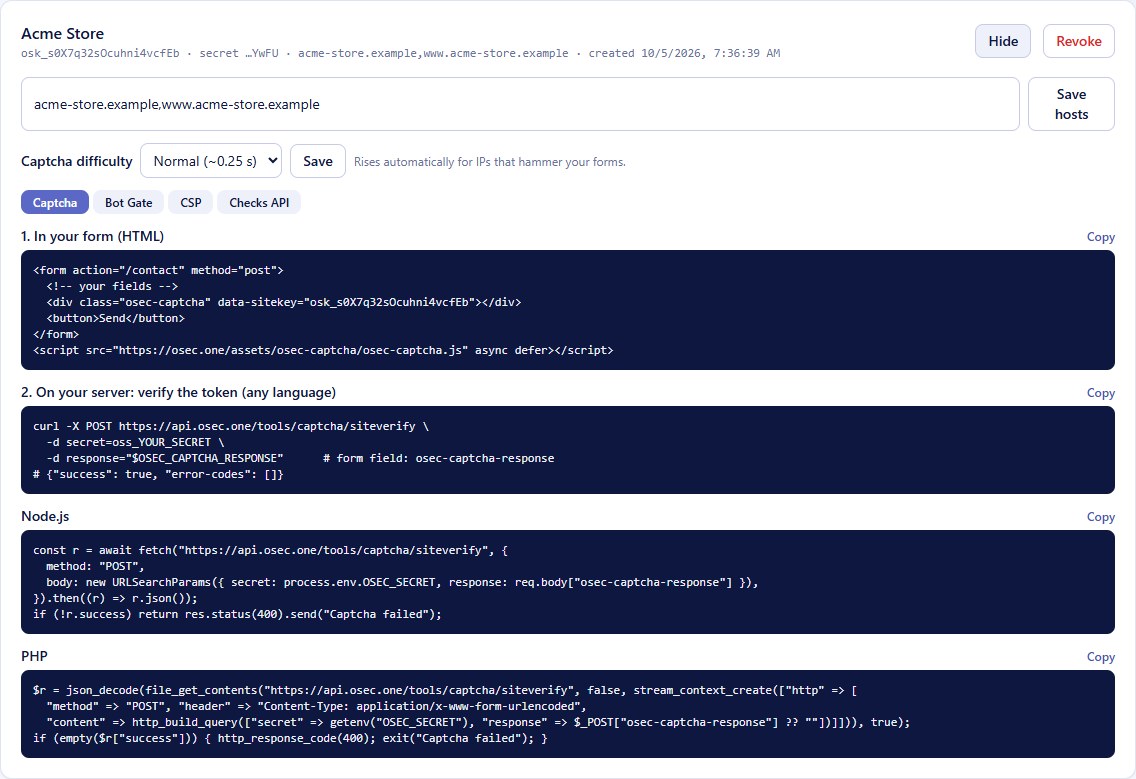Image resolution: width=1136 pixels, height=779 pixels.
Task: Click the 'created 10/5/2026, 7:36:39 AM' text
Action: point(684,54)
